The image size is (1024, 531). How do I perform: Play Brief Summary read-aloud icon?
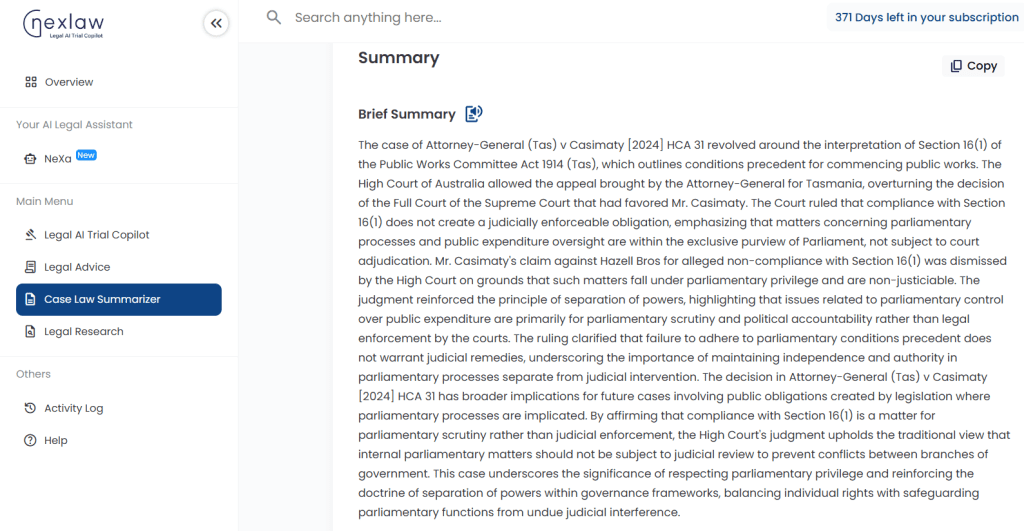point(473,114)
